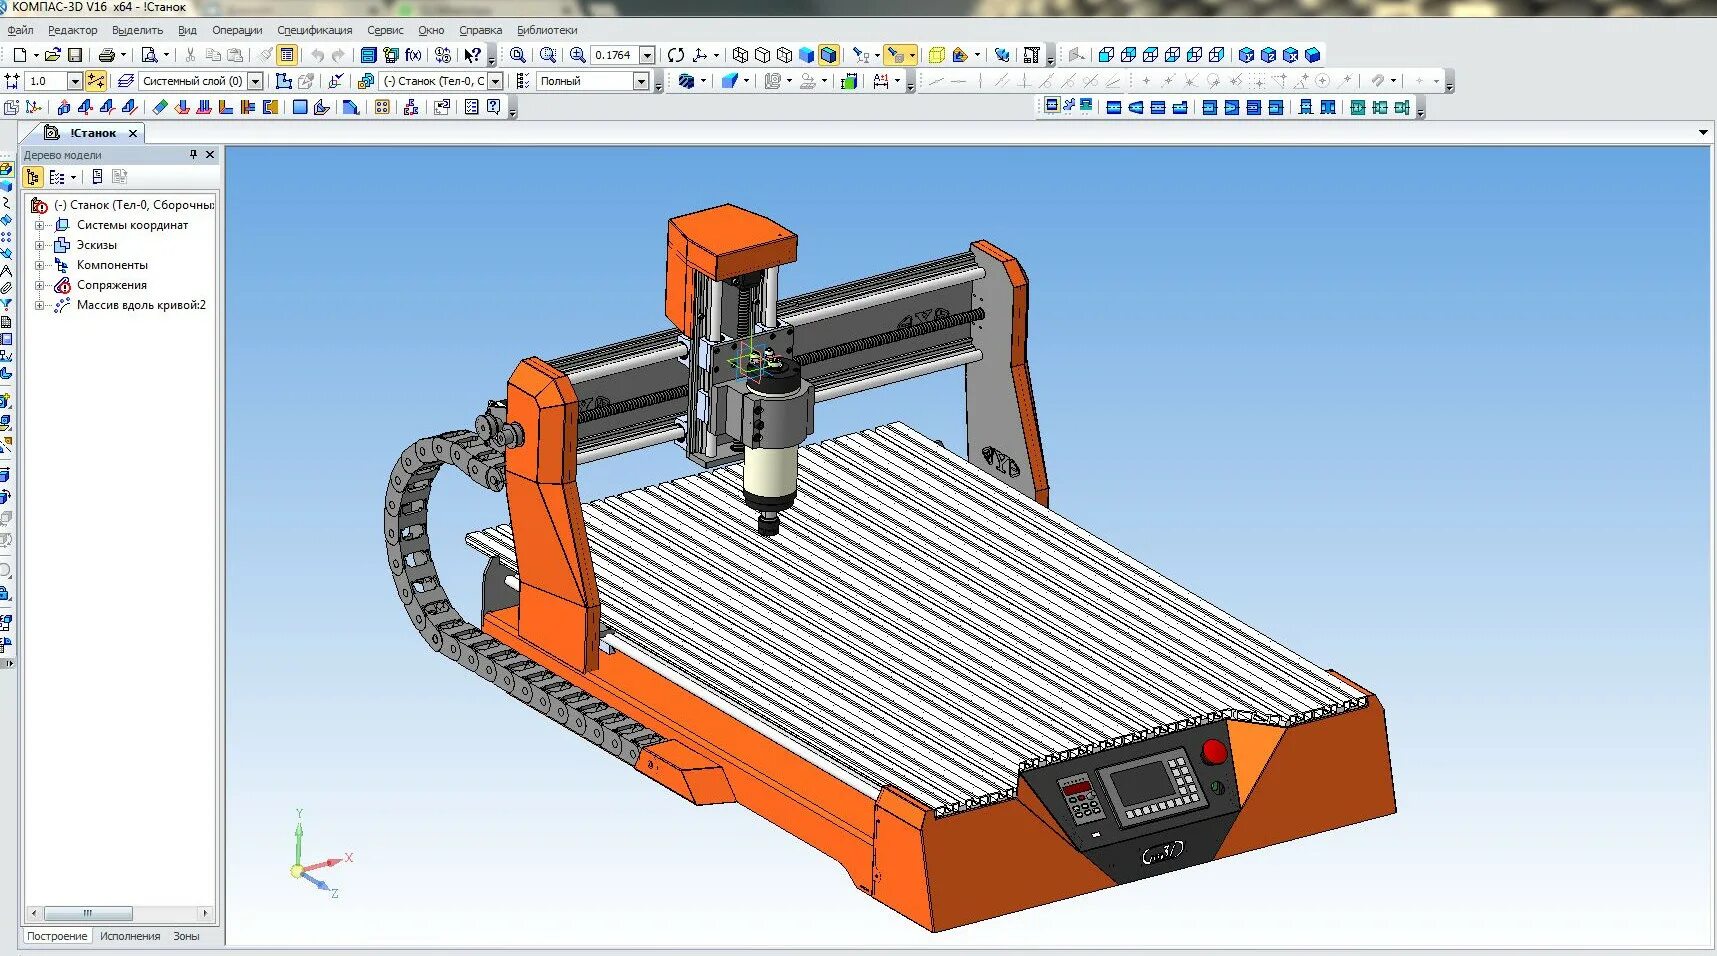Print with the printer icon
This screenshot has height=956, width=1717.
107,55
